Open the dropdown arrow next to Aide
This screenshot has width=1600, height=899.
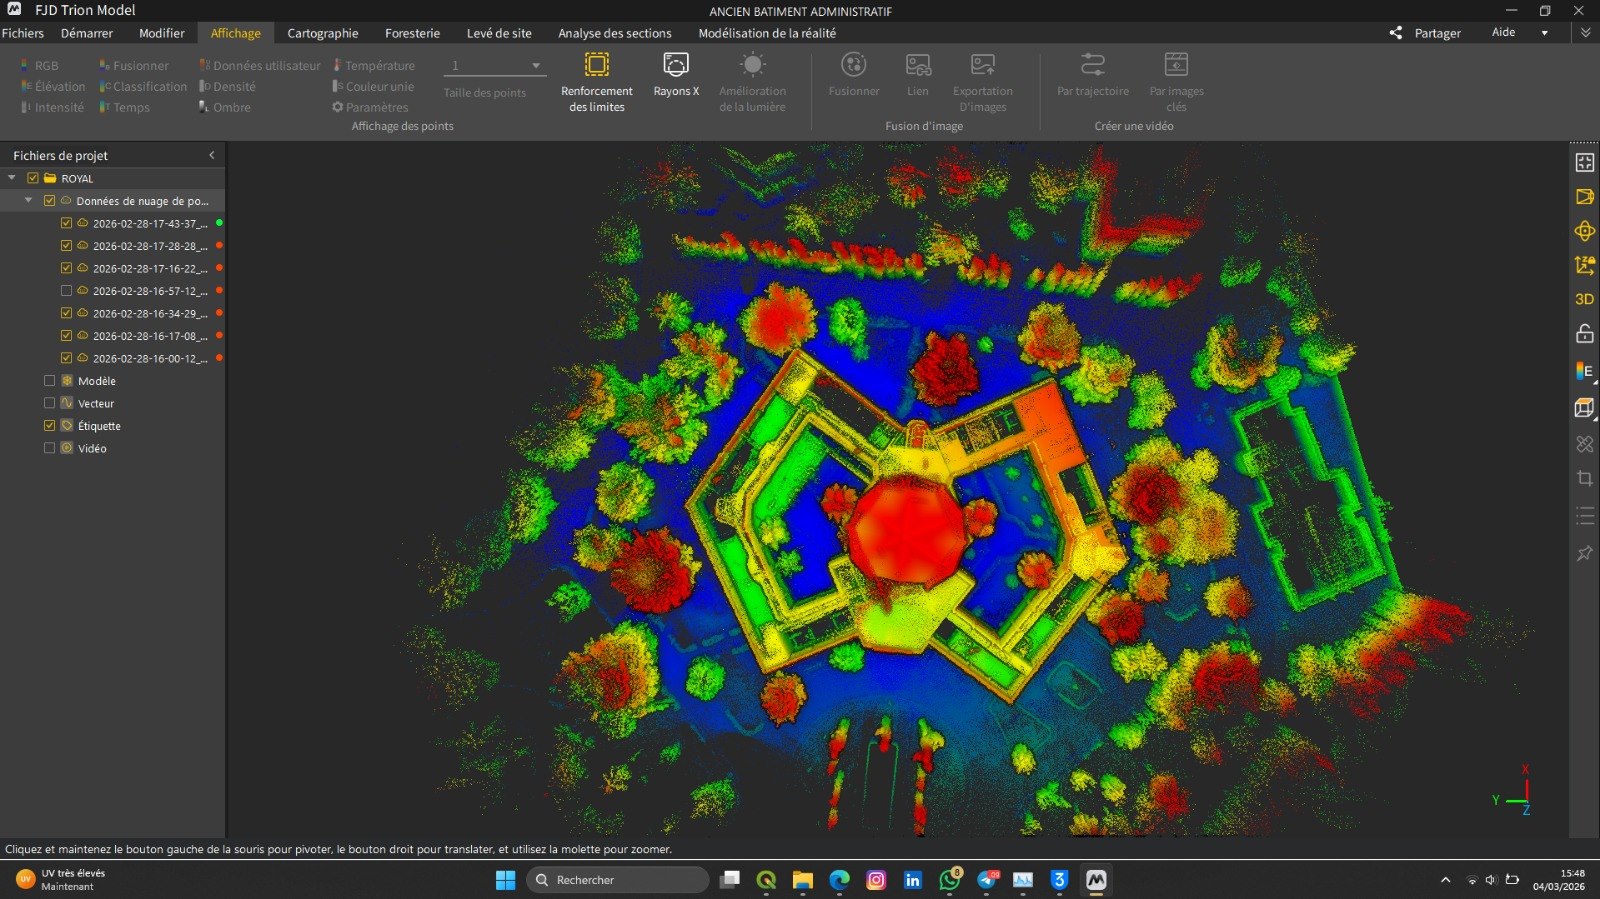click(1544, 33)
